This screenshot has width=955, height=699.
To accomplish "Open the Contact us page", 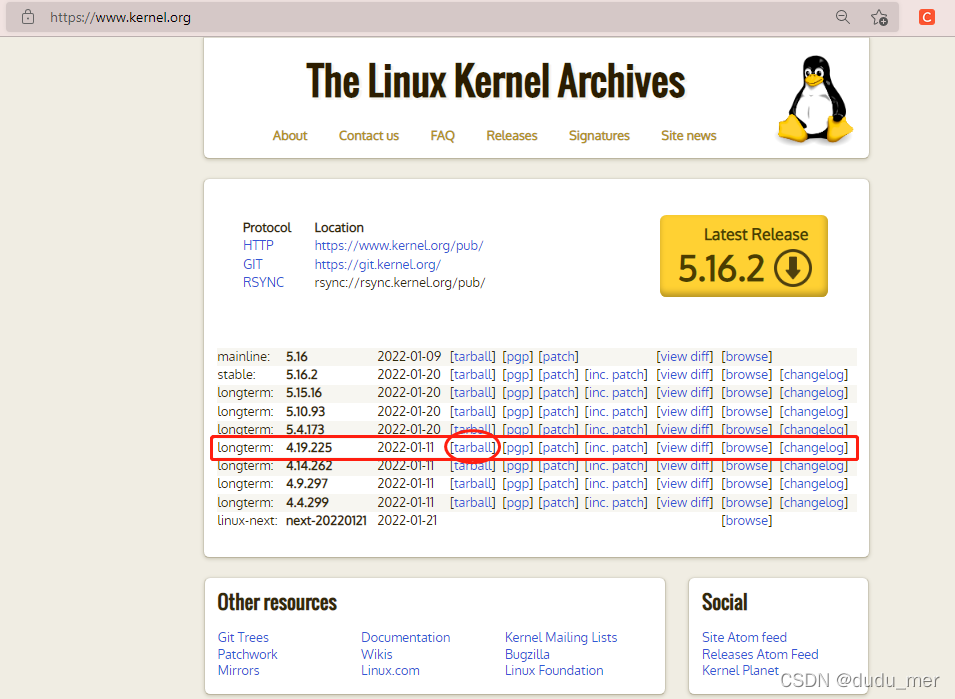I will coord(368,136).
